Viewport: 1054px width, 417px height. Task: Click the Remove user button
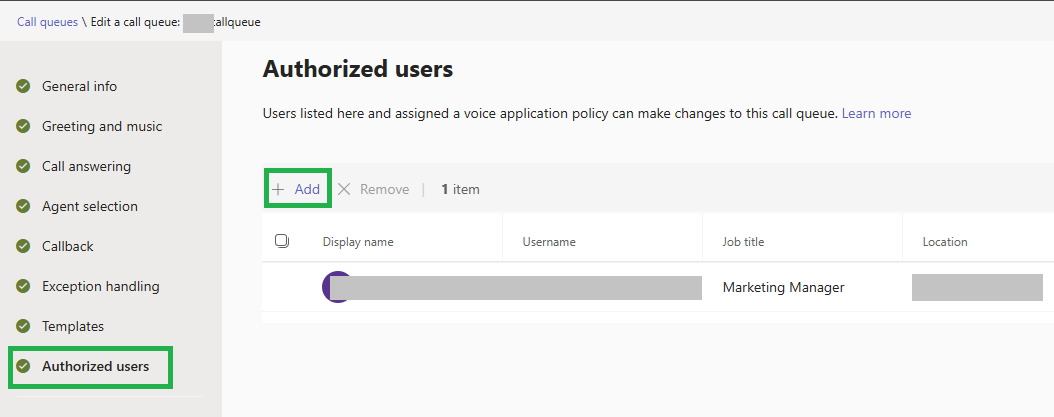pyautogui.click(x=373, y=190)
